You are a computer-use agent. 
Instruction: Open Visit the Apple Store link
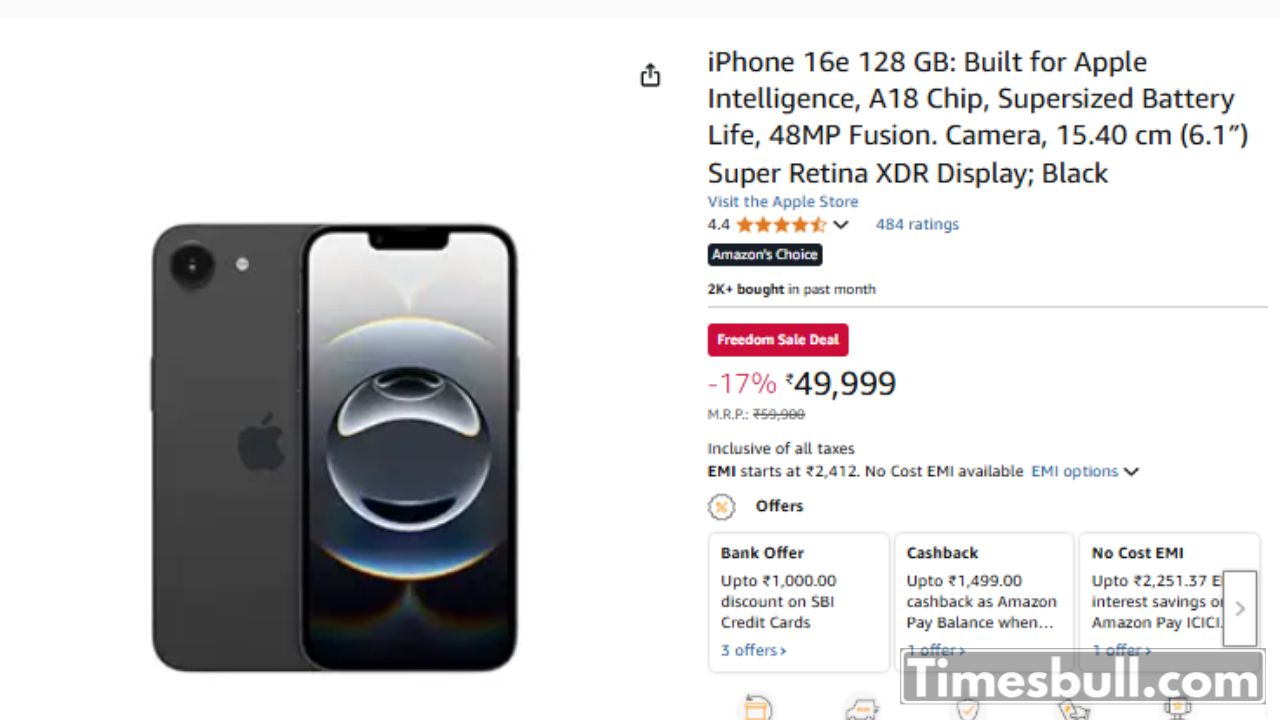782,202
